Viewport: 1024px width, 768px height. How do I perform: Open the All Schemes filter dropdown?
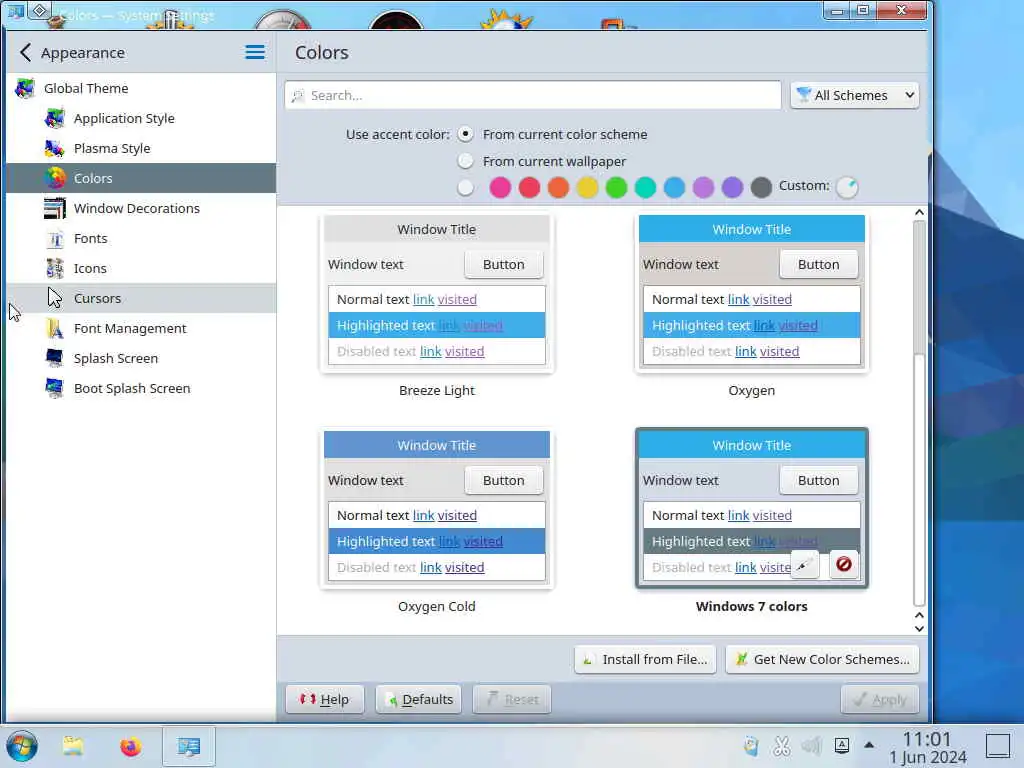click(x=854, y=95)
